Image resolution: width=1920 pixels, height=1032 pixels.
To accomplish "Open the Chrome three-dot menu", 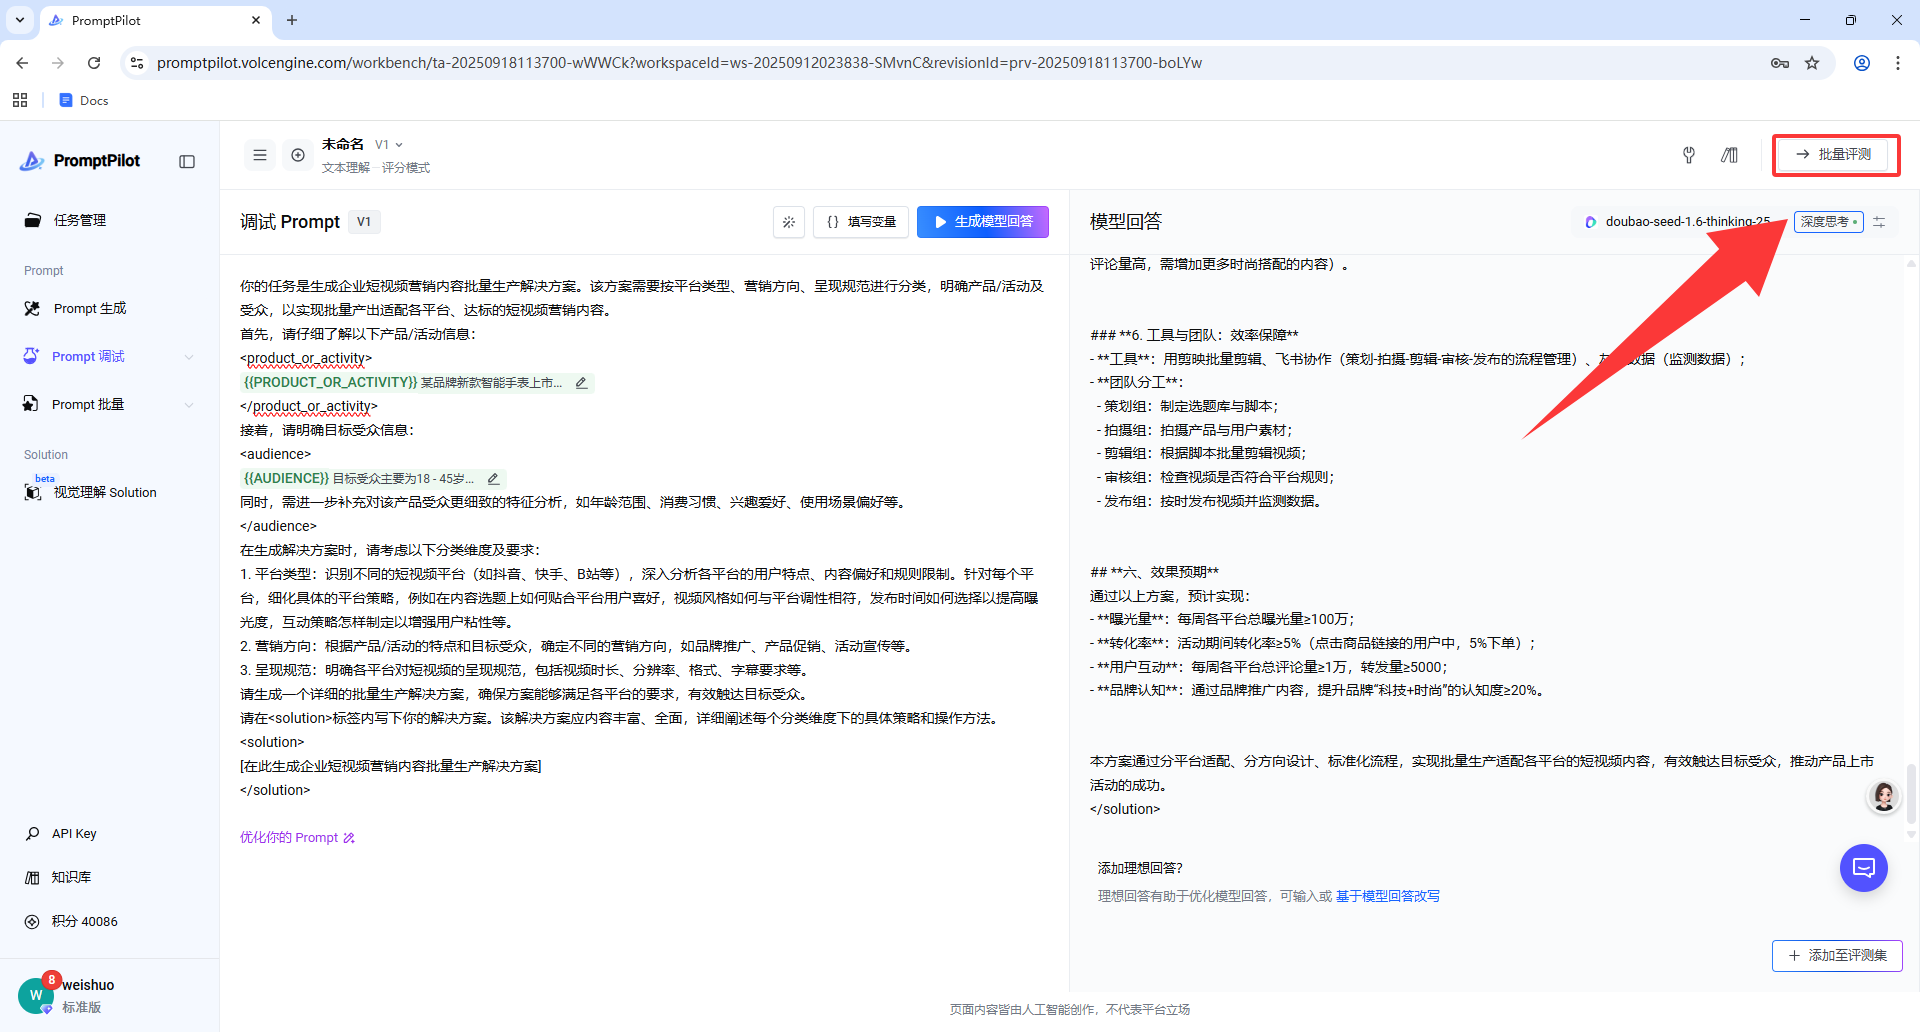I will 1898,63.
